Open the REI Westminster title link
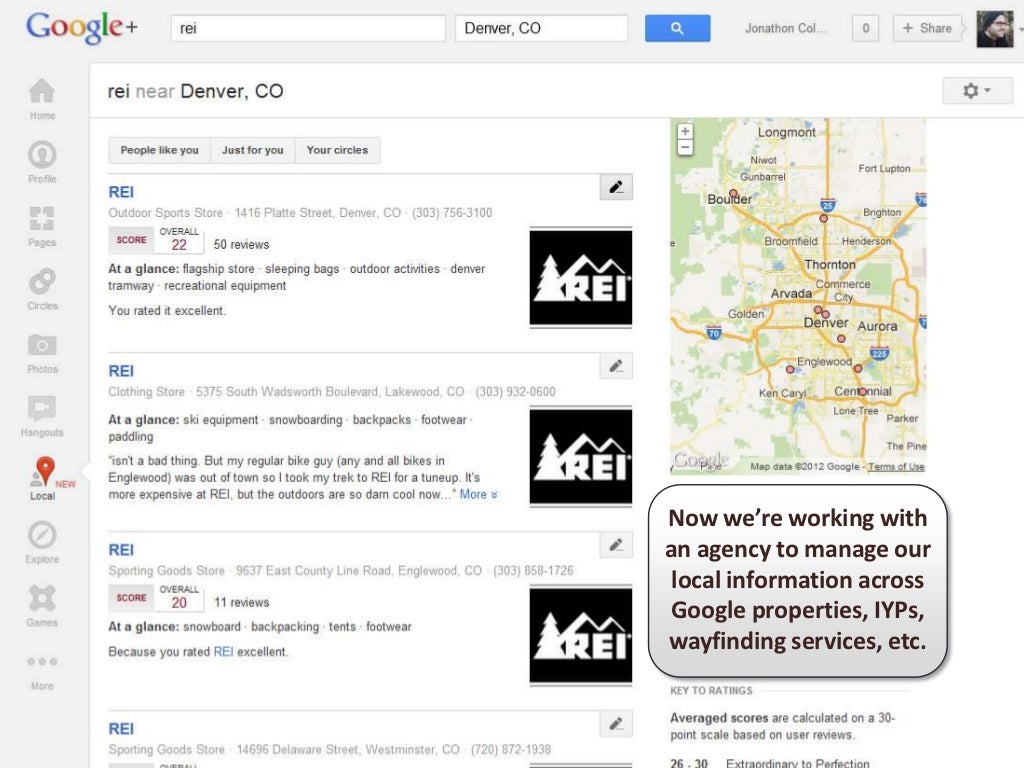The image size is (1024, 768). pos(121,729)
